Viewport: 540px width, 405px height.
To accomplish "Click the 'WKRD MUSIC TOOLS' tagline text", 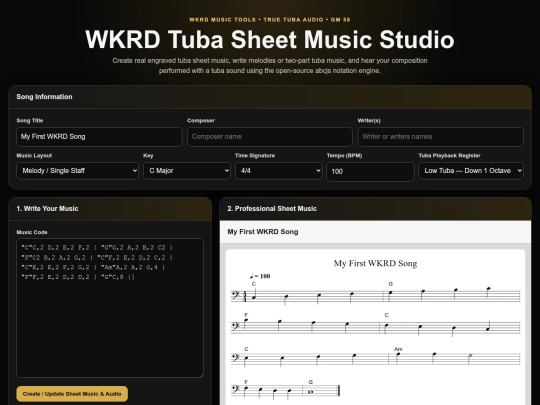I will (222, 20).
